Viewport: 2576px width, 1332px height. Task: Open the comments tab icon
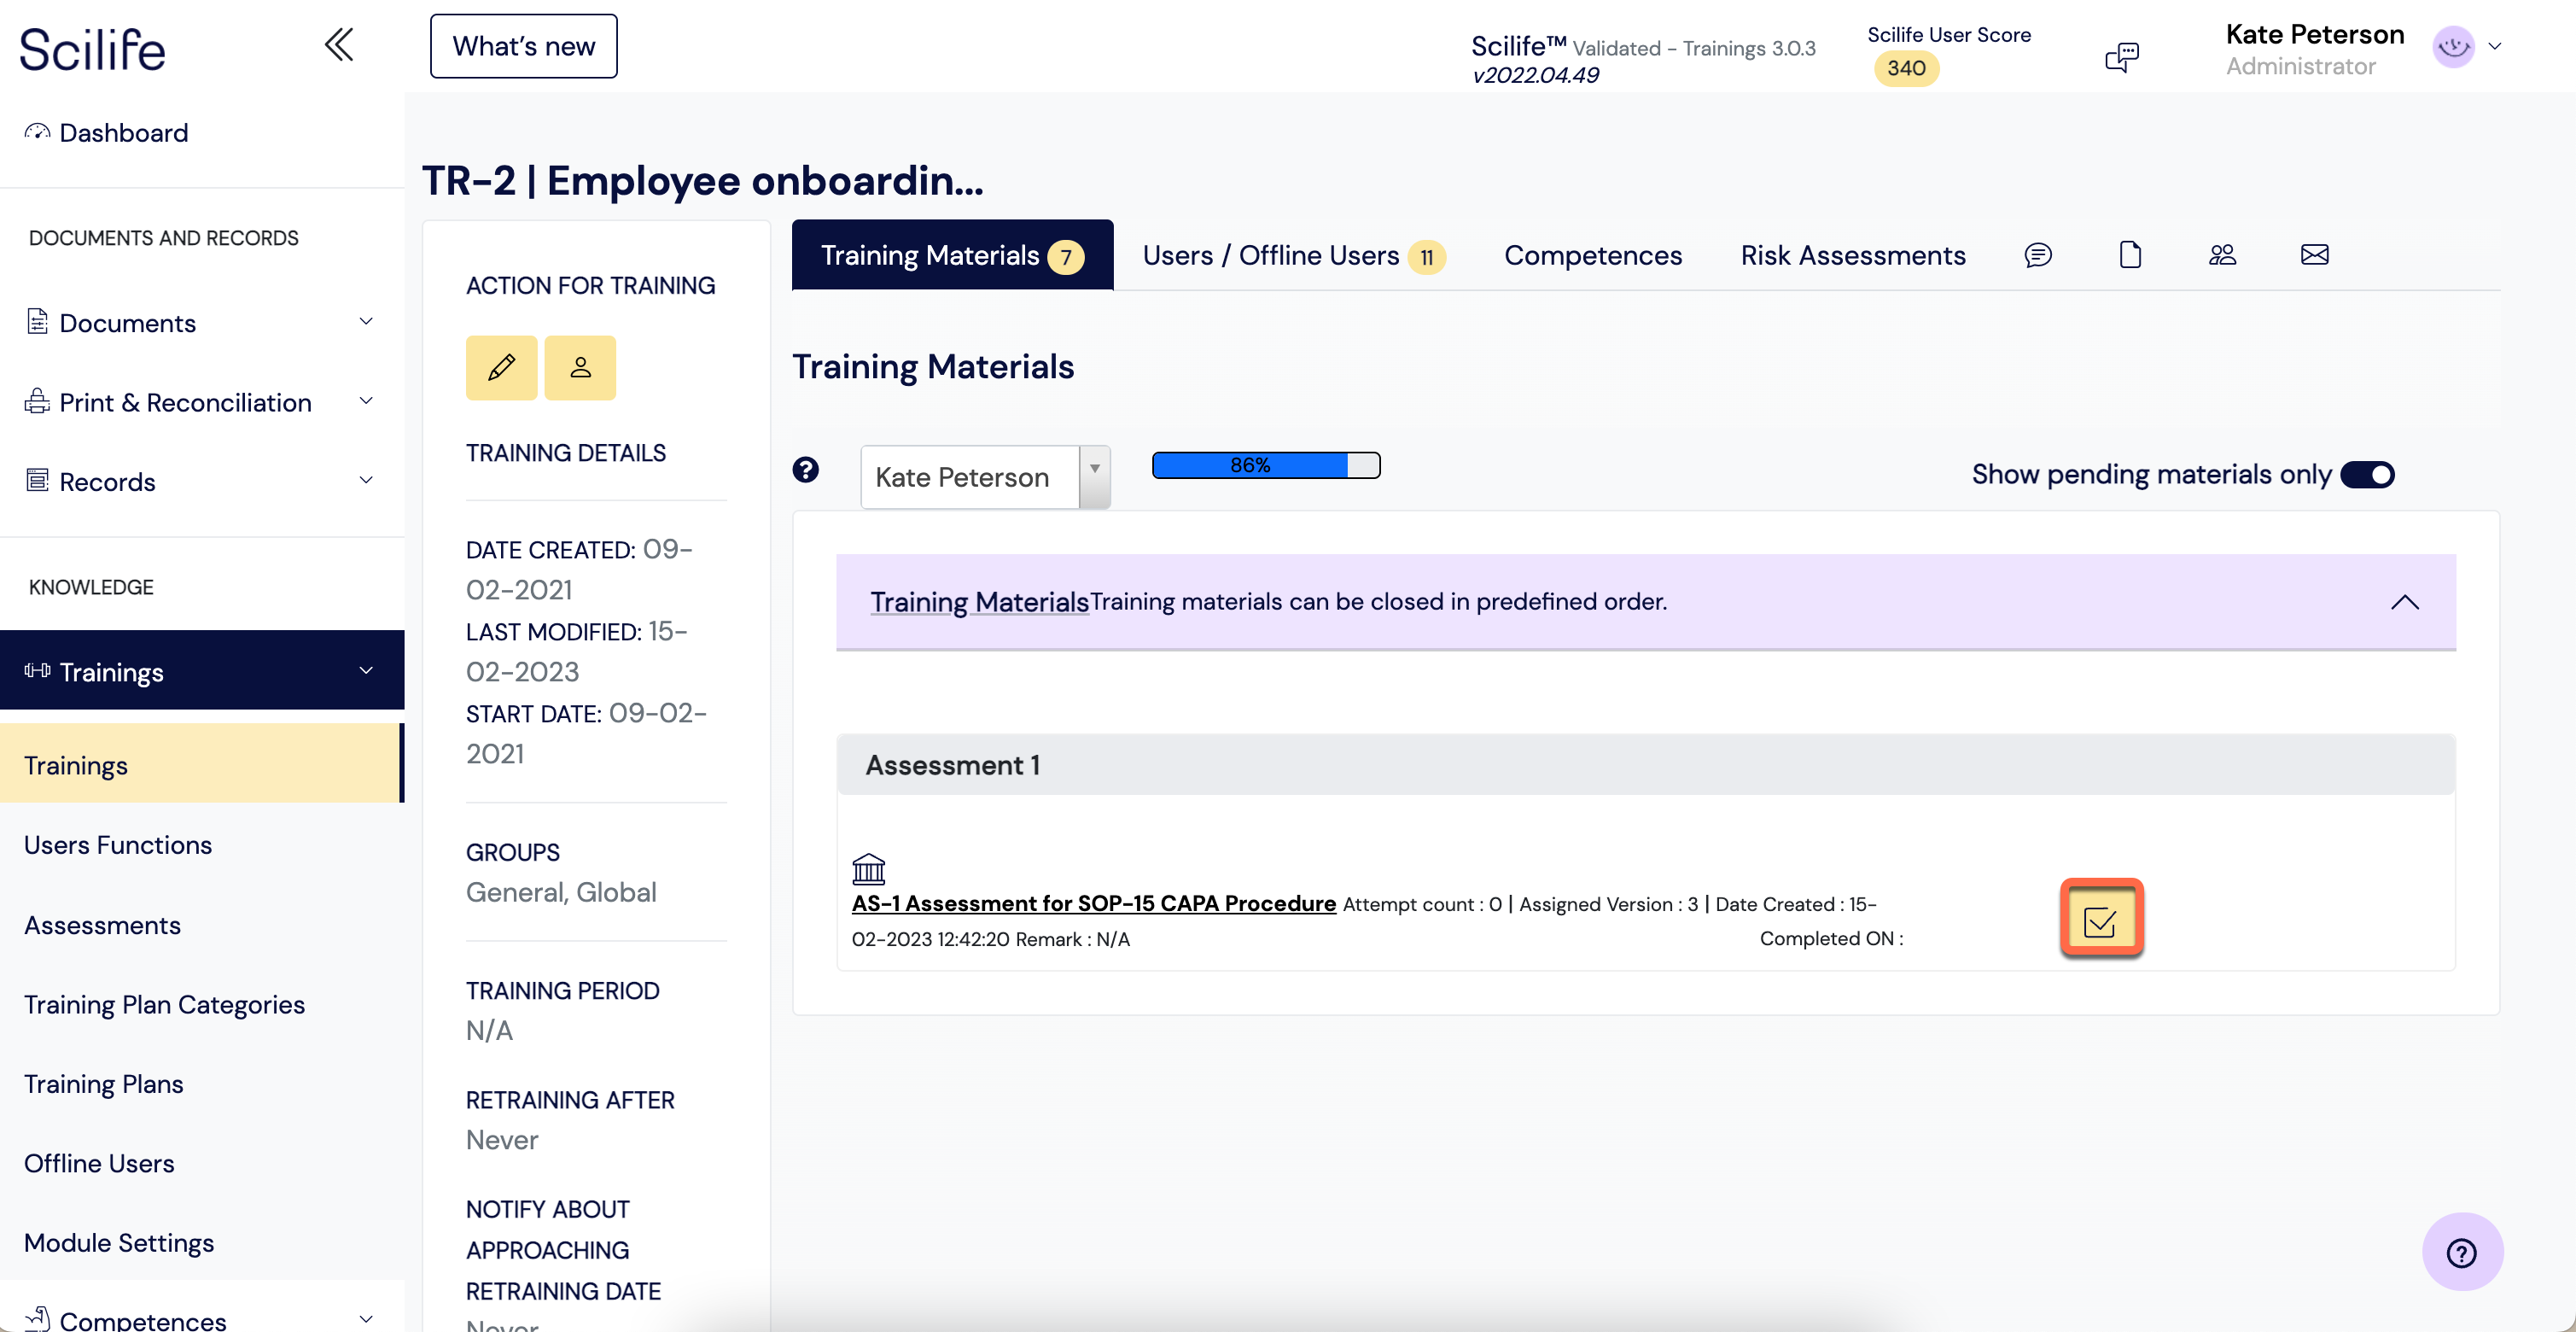coord(2038,255)
